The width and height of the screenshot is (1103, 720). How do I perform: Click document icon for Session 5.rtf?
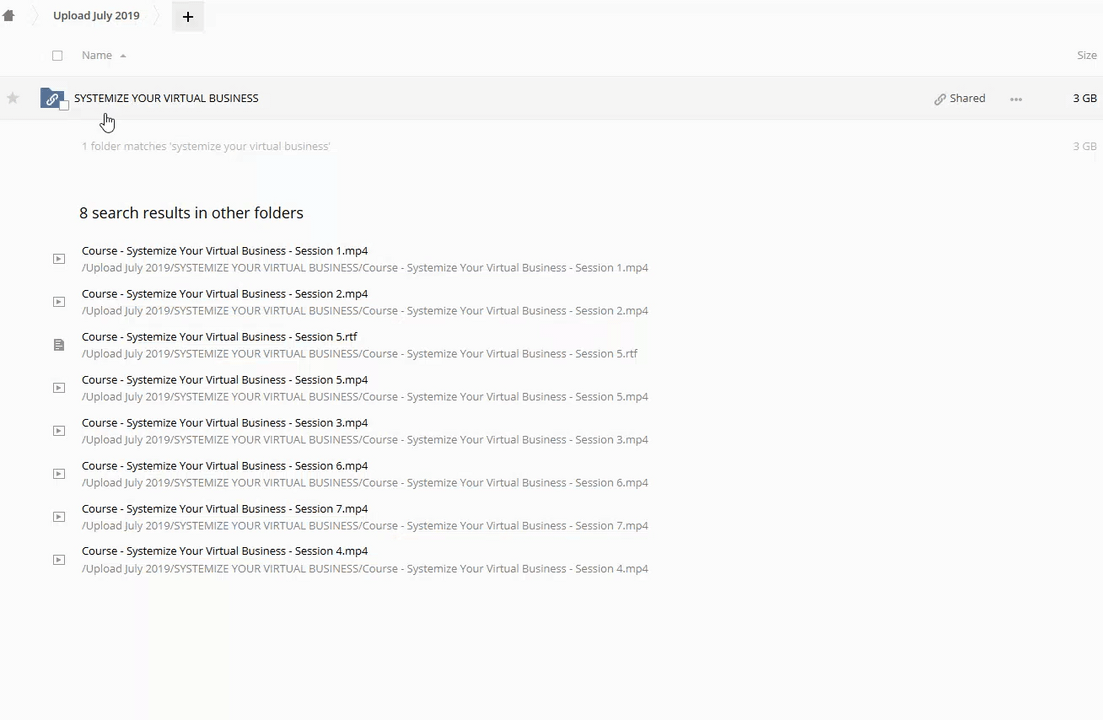[x=59, y=345]
